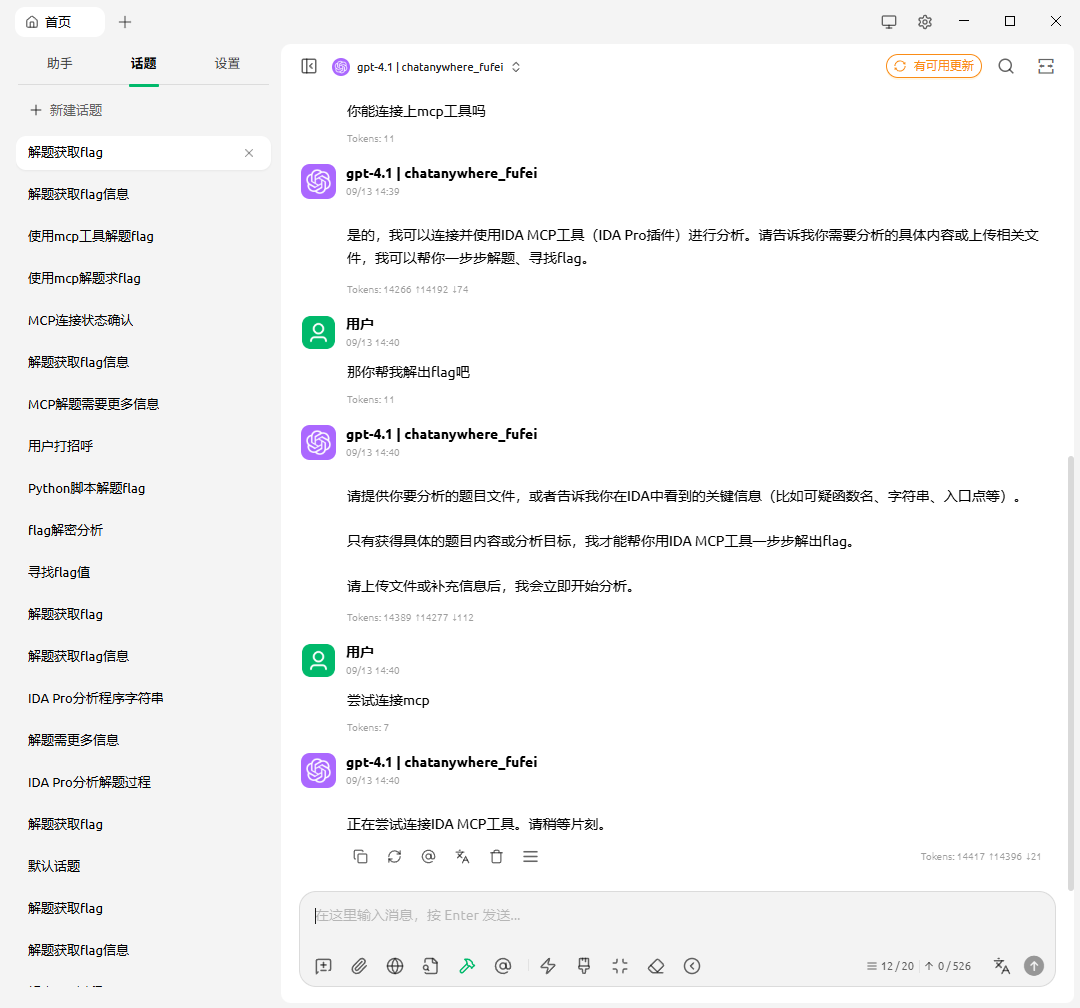Click the Tokens: 14417 usage label
Viewport: 1080px width, 1008px height.
pos(981,856)
